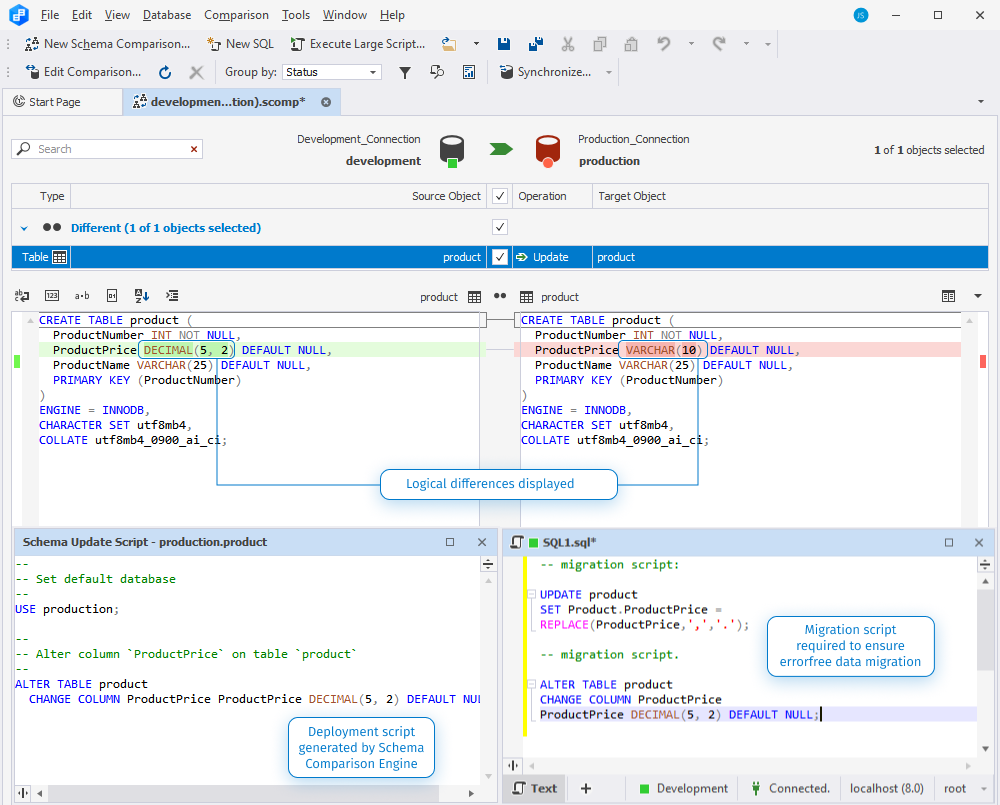Click the Undo arrow icon
Viewport: 1000px width, 805px height.
pyautogui.click(x=664, y=43)
